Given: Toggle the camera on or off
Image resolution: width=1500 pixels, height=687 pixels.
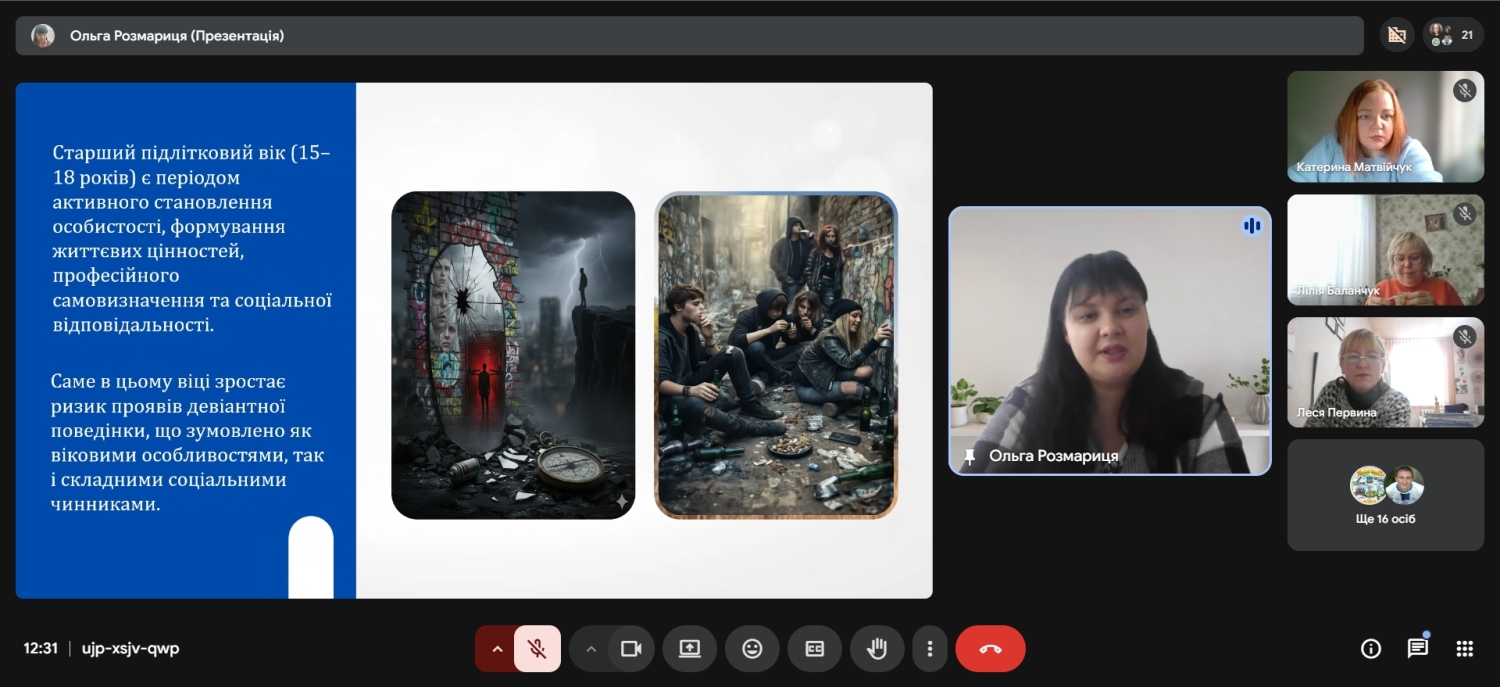Looking at the screenshot, I should click(631, 649).
